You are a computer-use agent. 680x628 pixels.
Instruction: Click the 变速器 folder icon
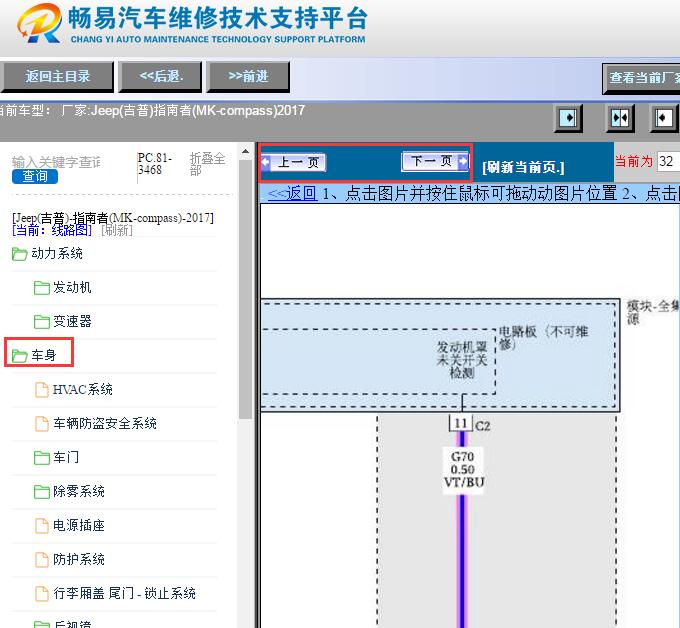pos(42,321)
